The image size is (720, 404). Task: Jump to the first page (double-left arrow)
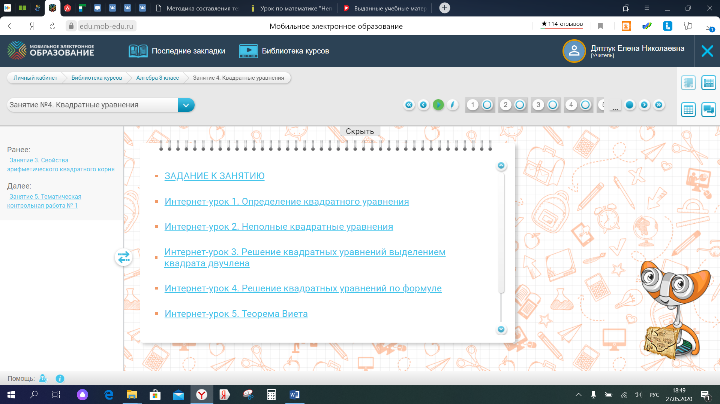[x=408, y=104]
